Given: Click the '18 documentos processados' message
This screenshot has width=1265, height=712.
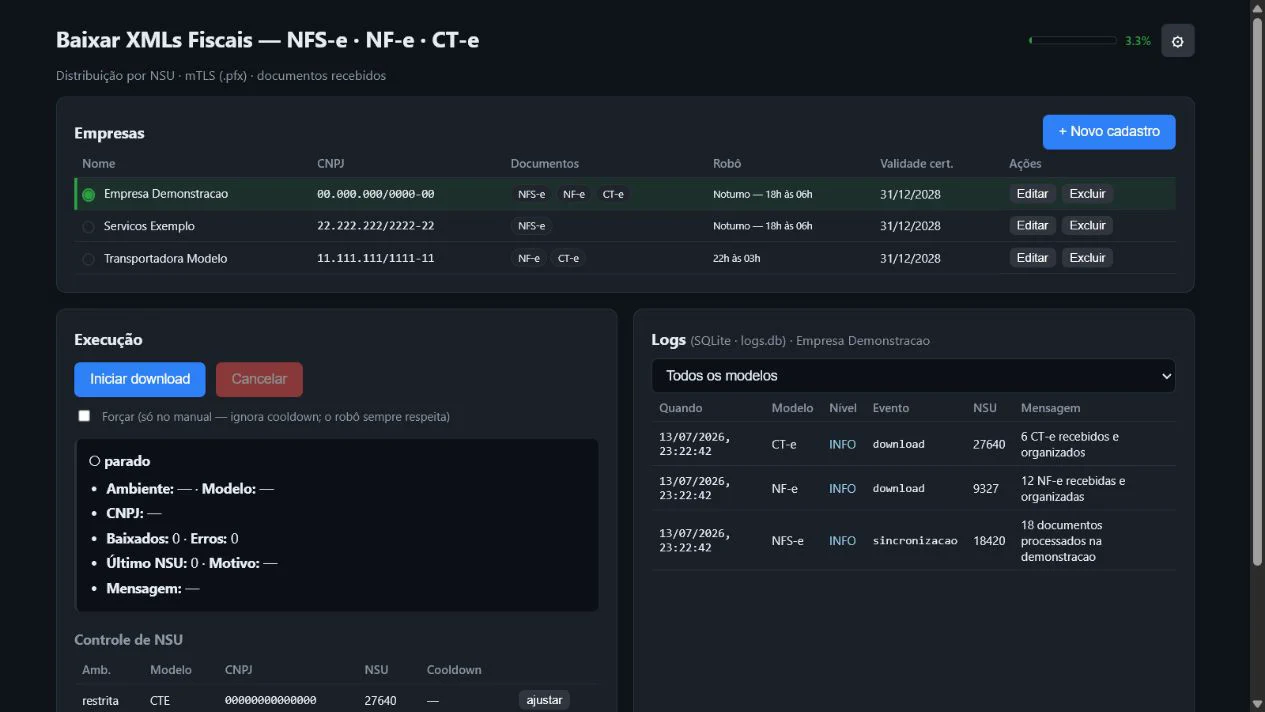Looking at the screenshot, I should 1062,541.
